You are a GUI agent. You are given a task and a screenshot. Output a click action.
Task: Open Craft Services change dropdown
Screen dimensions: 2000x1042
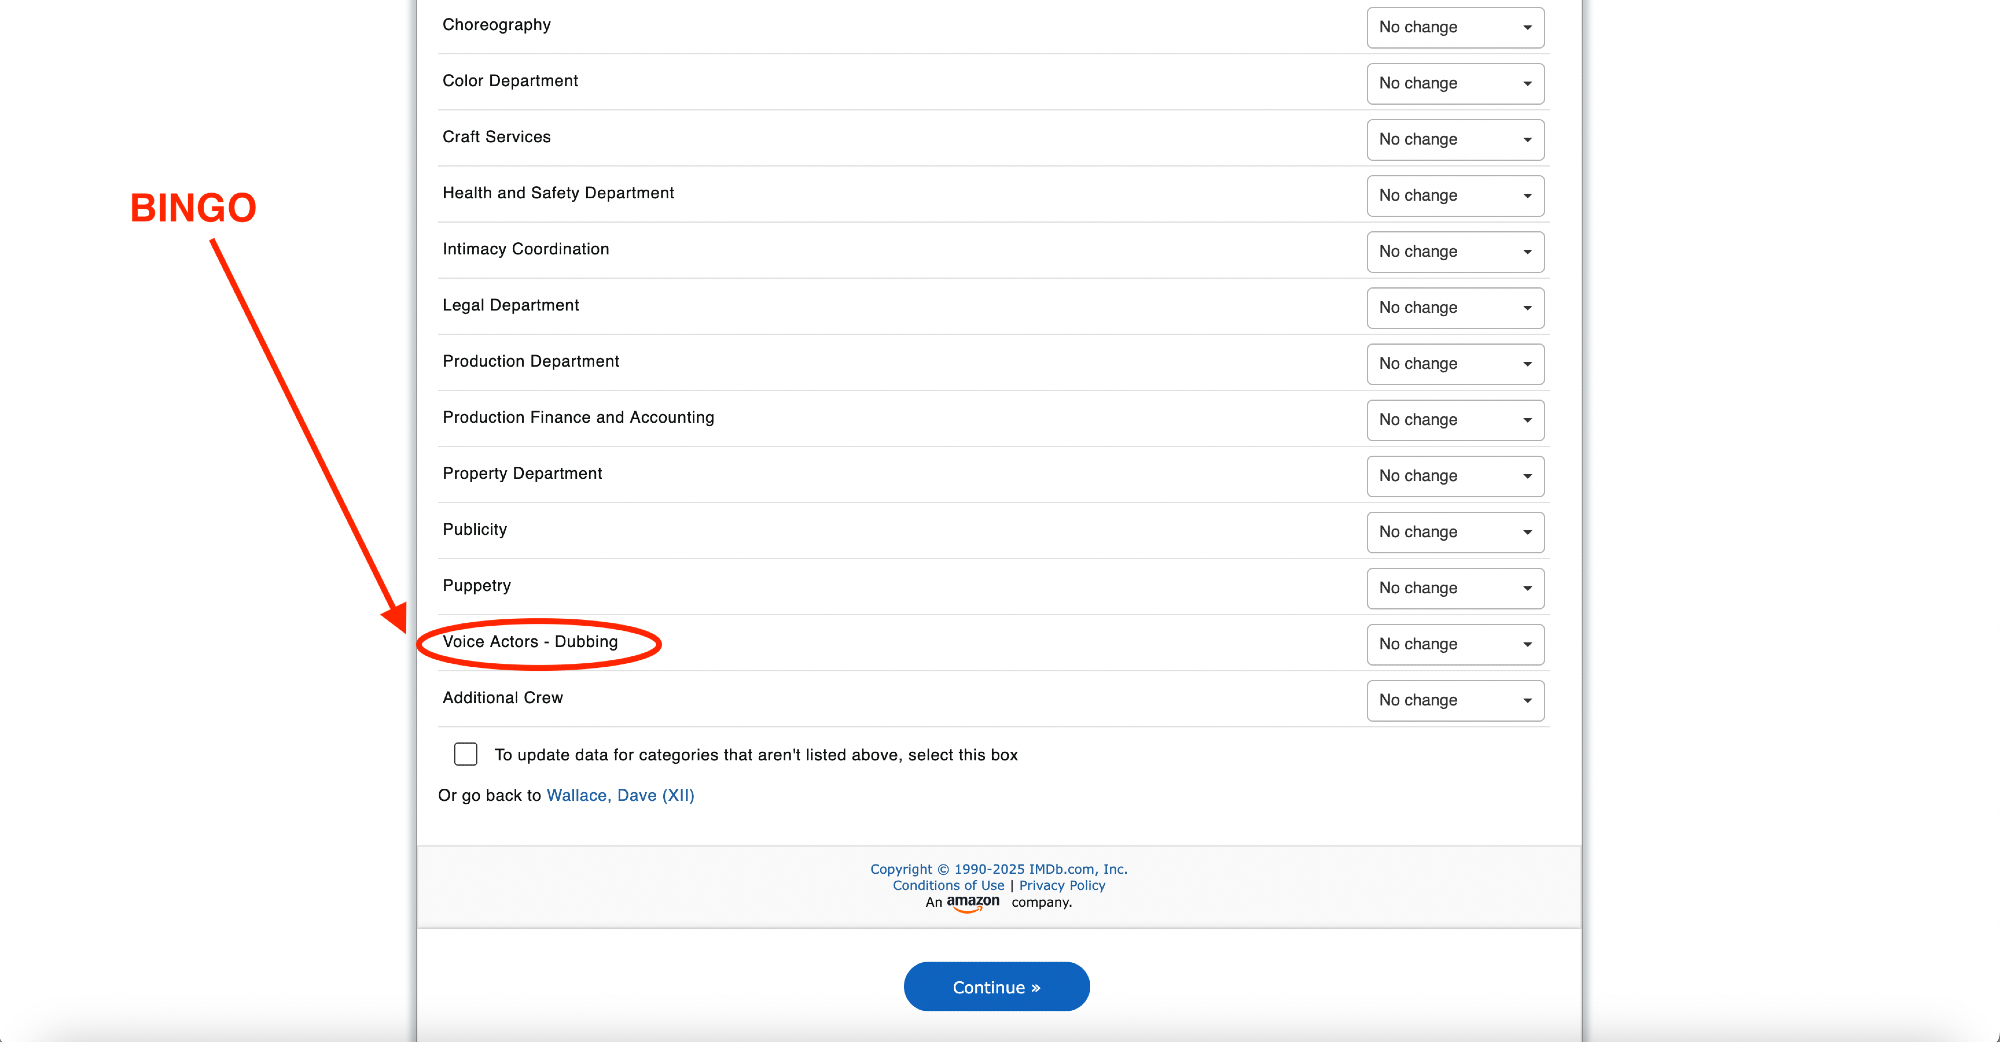click(1455, 139)
